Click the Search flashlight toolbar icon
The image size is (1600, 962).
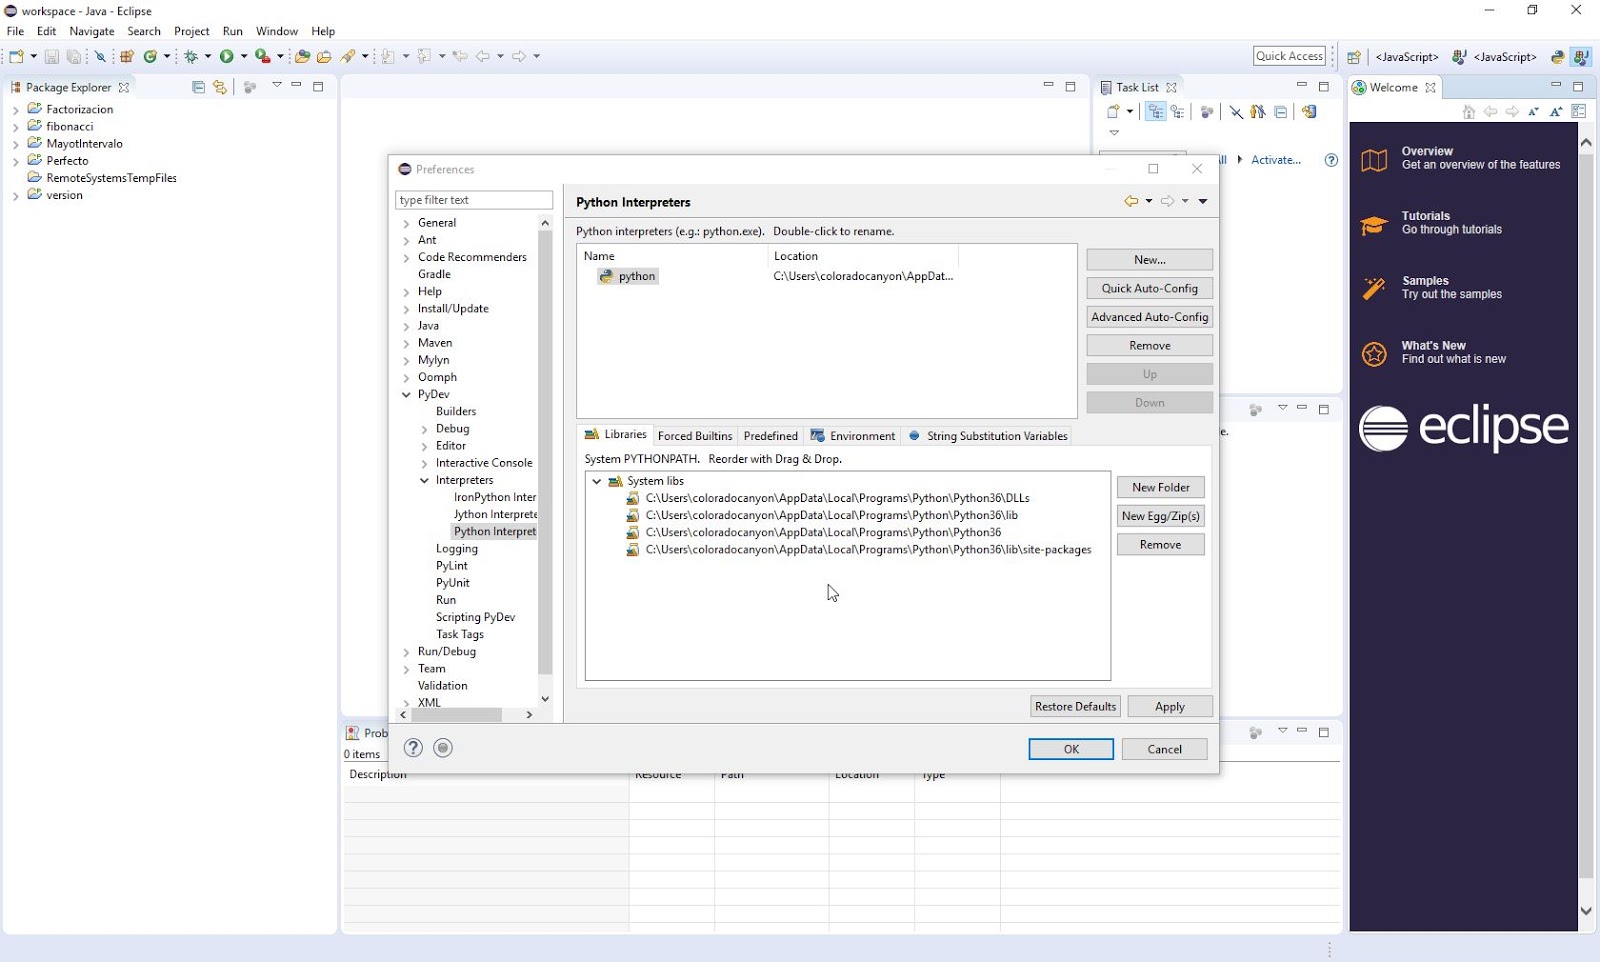(348, 57)
